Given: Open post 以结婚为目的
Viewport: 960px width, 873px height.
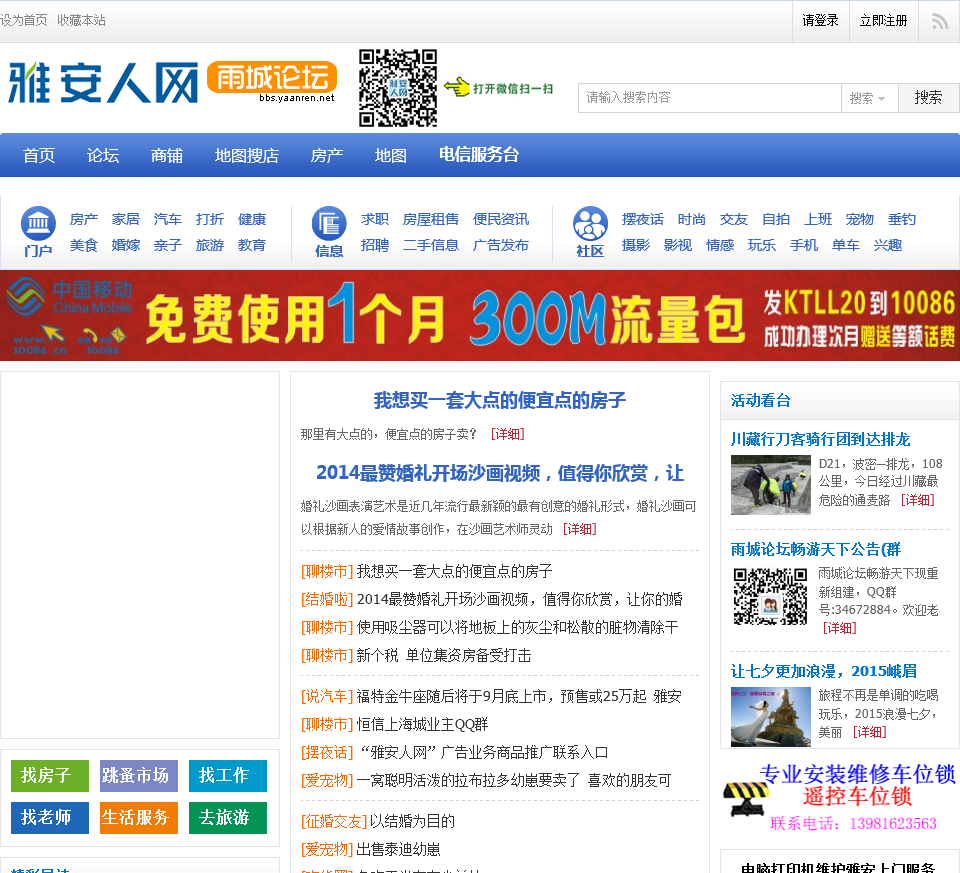Looking at the screenshot, I should point(412,822).
